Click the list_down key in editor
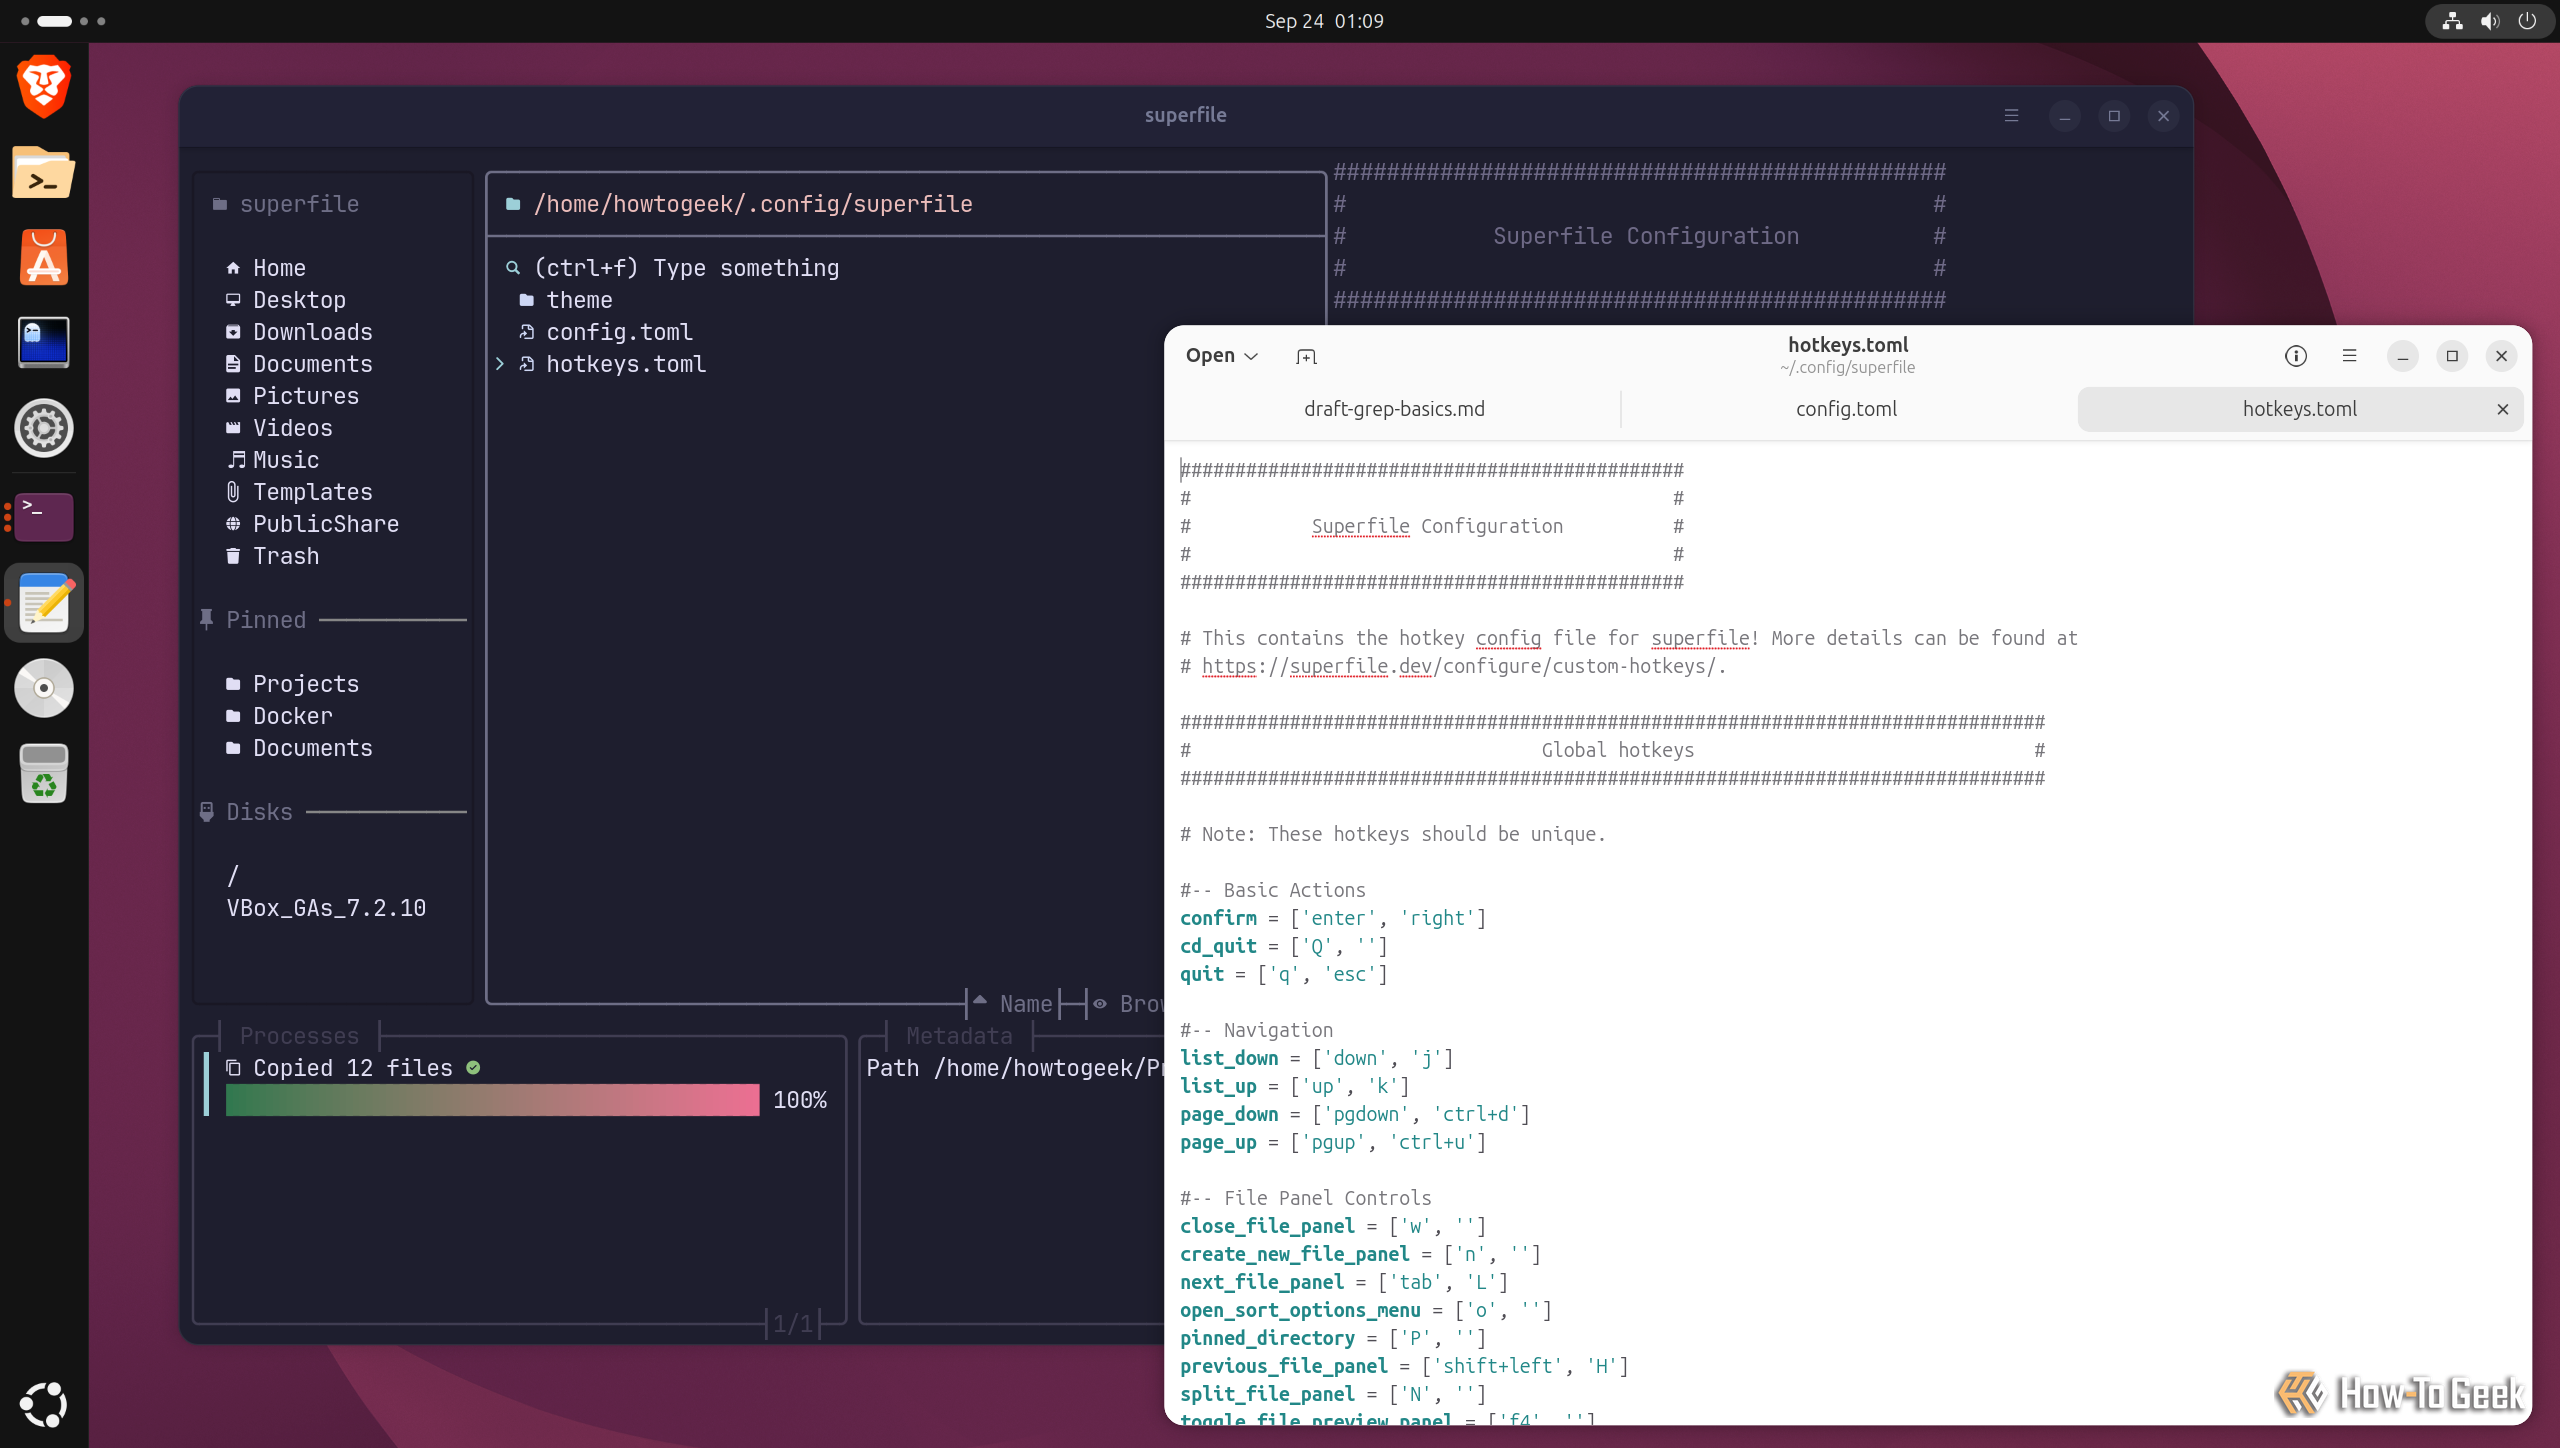The width and height of the screenshot is (2560, 1448). (x=1229, y=1058)
